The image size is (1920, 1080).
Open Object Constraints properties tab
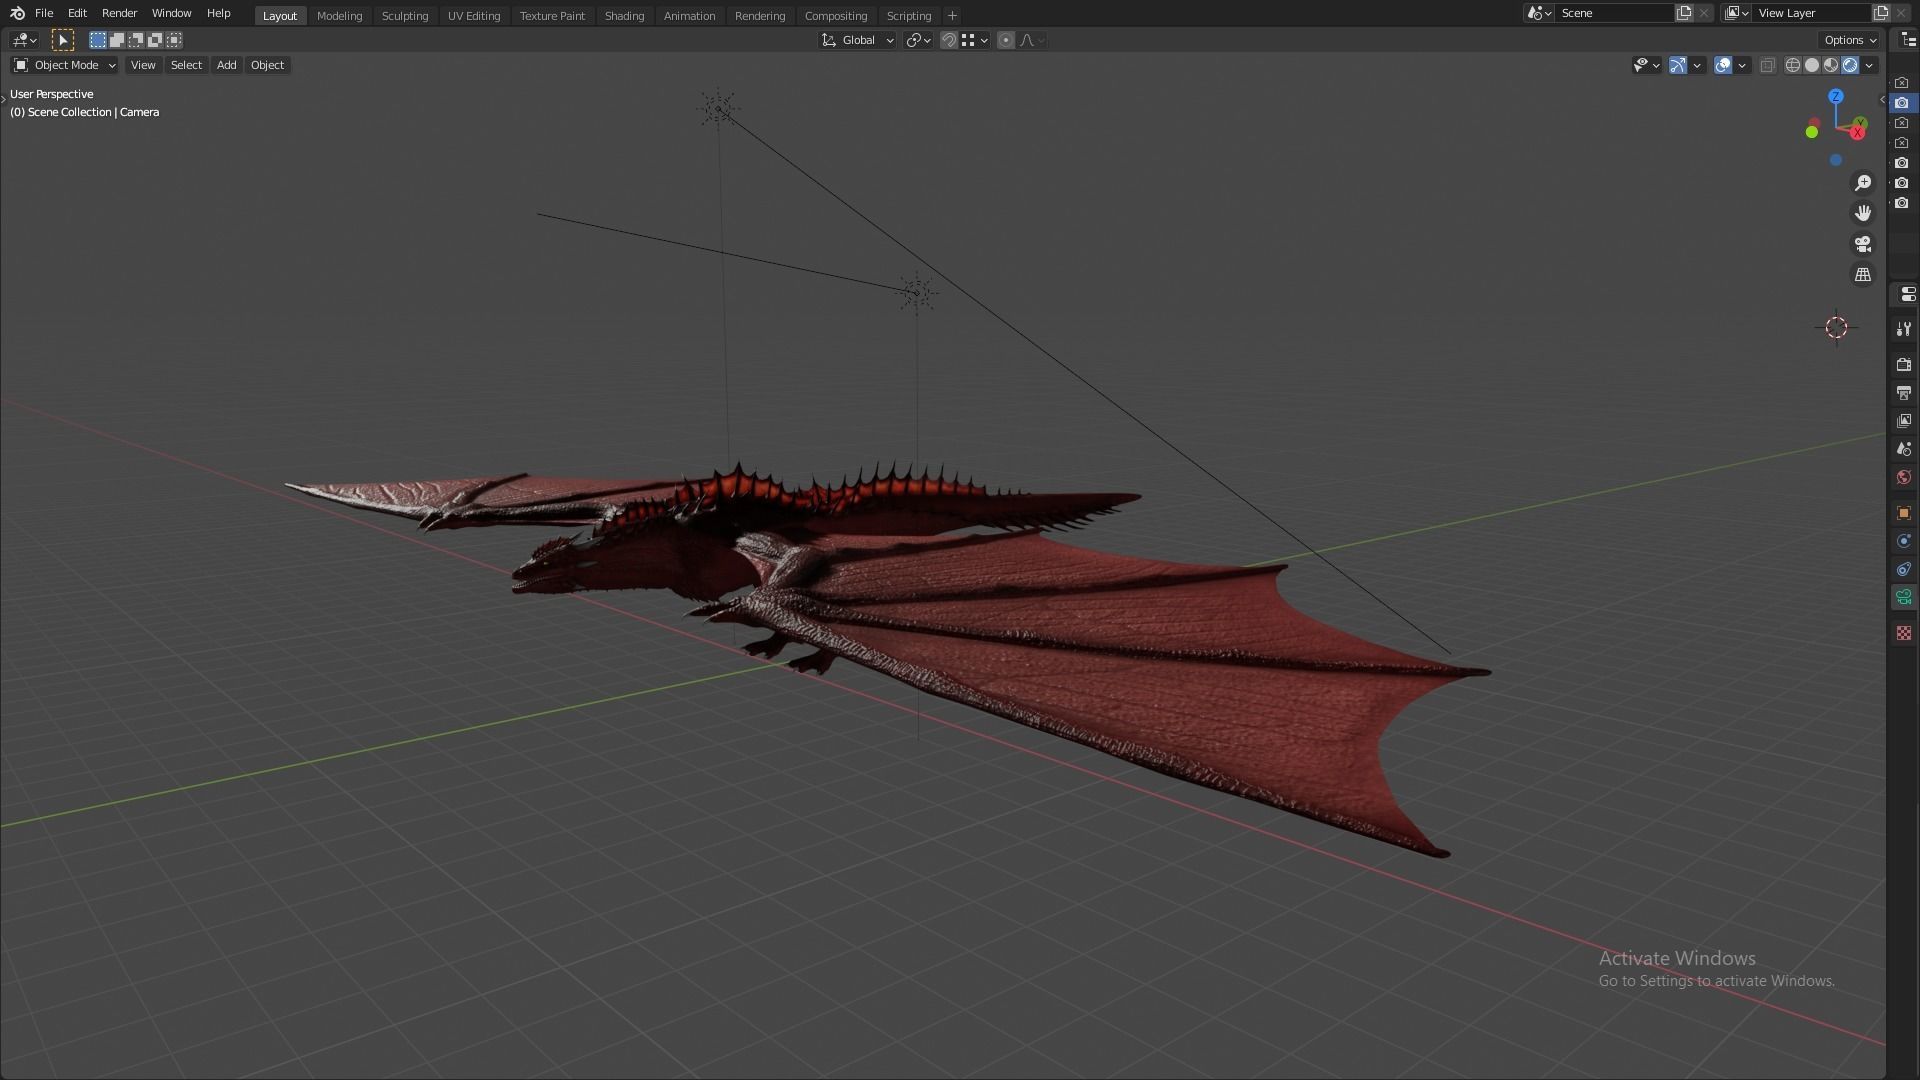pyautogui.click(x=1904, y=569)
